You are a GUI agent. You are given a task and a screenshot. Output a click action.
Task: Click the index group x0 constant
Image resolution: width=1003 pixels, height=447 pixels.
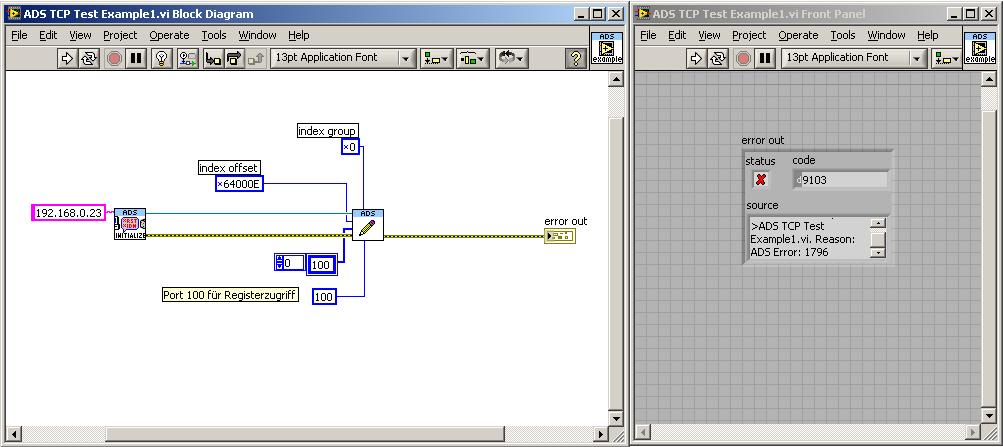click(350, 147)
